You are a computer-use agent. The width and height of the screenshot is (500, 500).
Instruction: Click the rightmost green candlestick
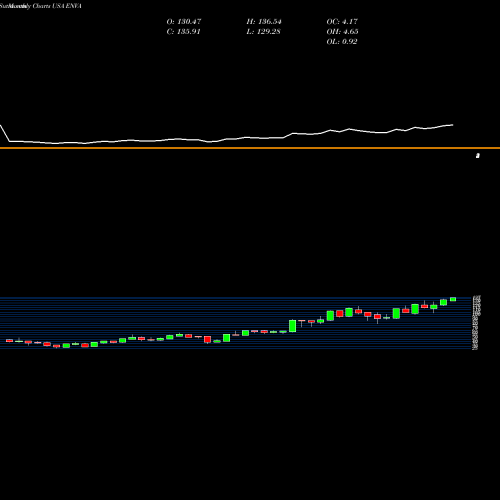coord(453,299)
